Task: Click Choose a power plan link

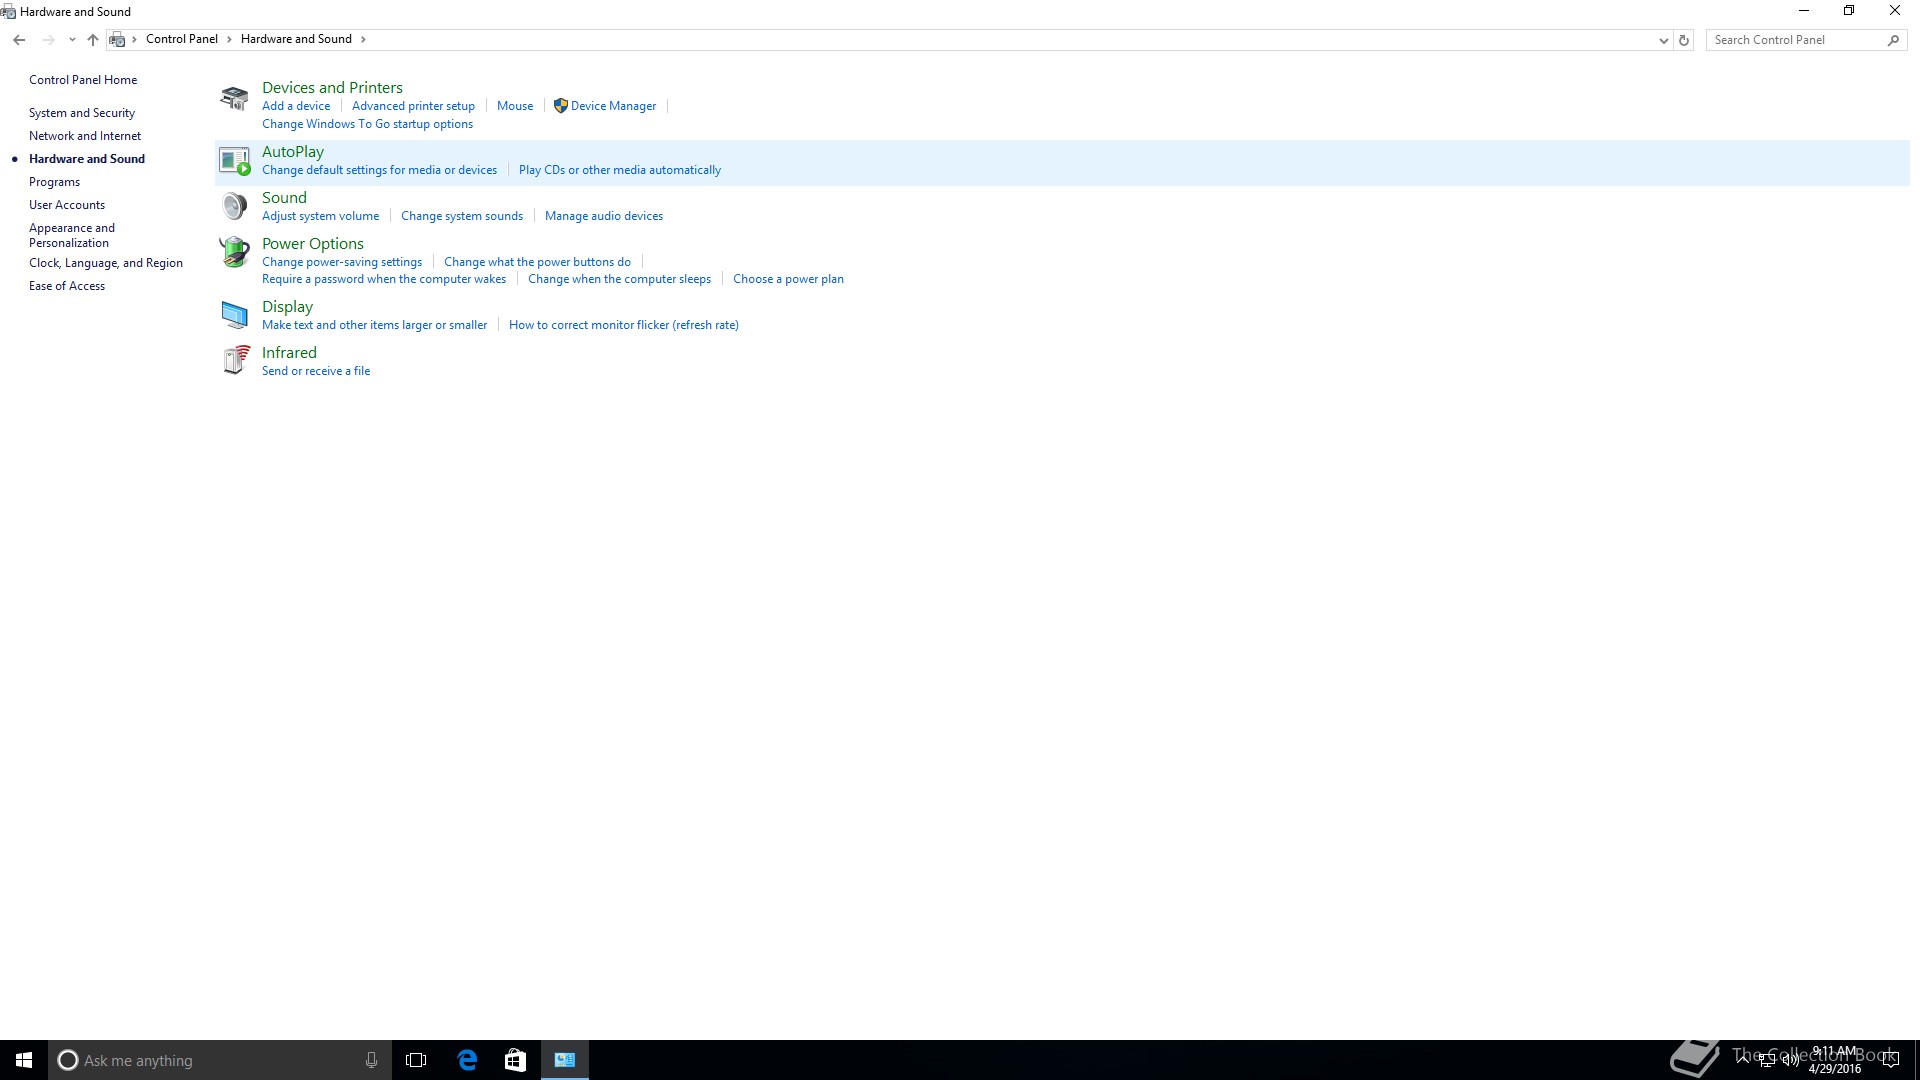Action: tap(788, 279)
